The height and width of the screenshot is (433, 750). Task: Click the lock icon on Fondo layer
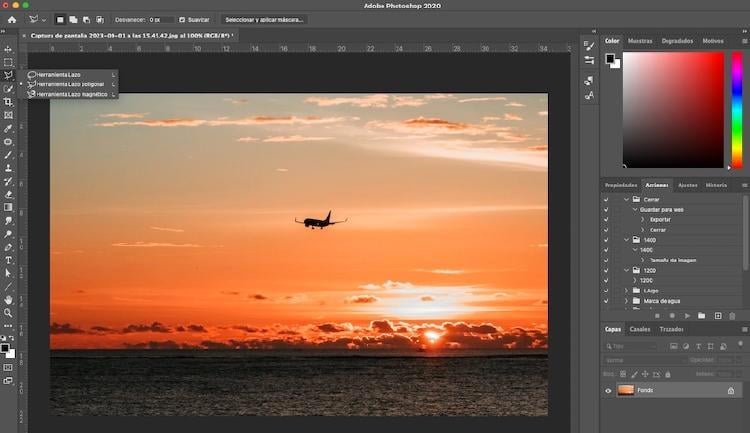click(730, 390)
